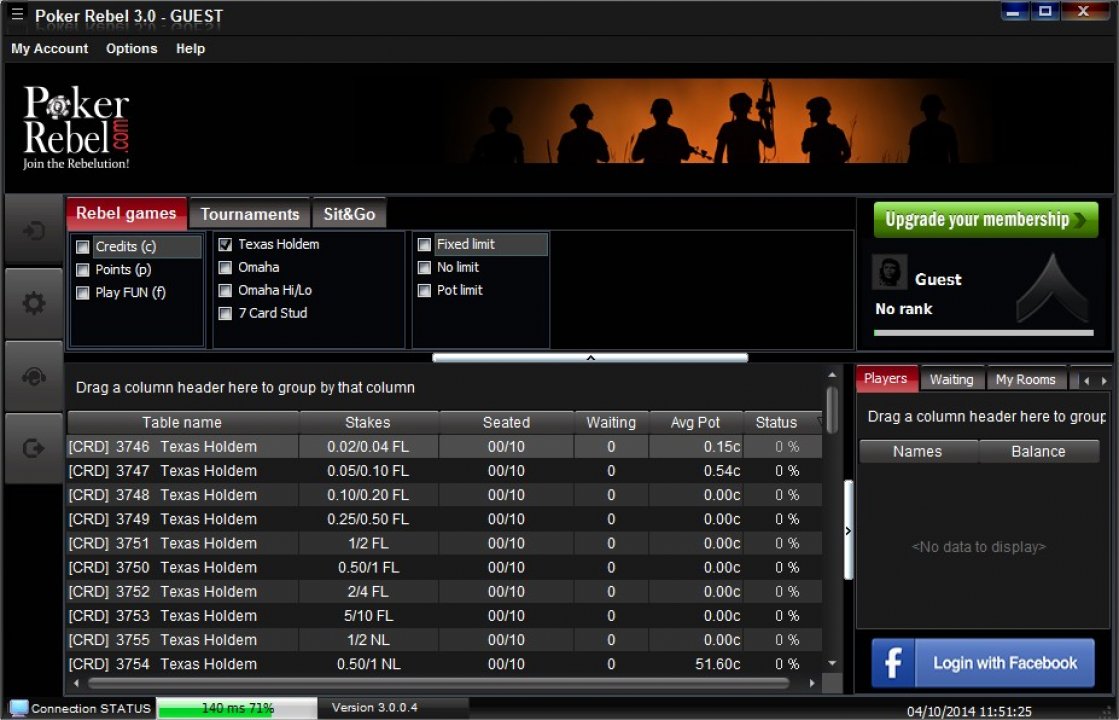Viewport: 1119px width, 720px height.
Task: Sort by Seated column header
Action: pyautogui.click(x=506, y=422)
